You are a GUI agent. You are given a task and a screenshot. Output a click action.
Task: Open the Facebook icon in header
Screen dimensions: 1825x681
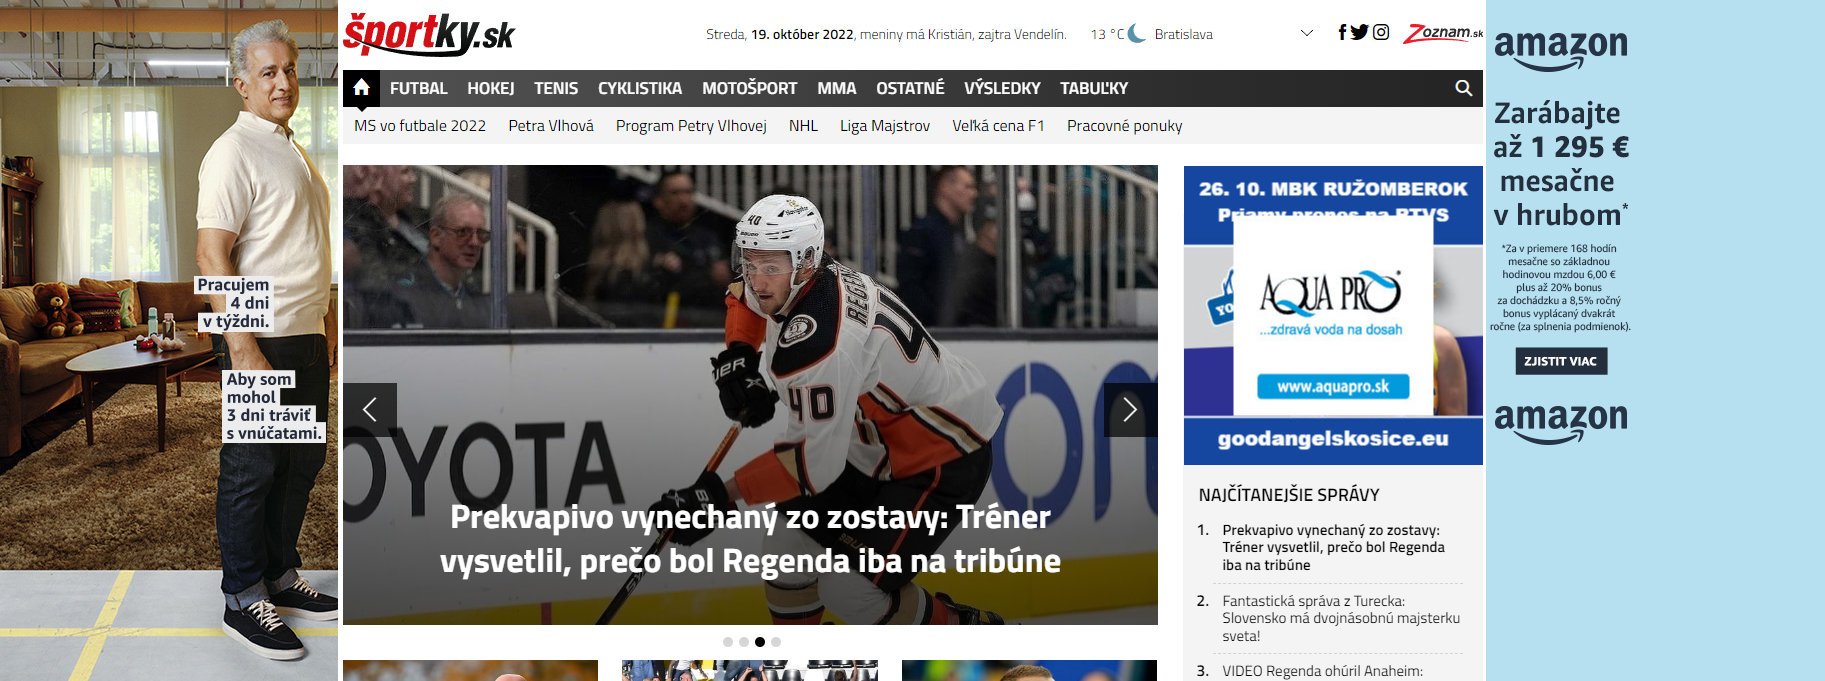click(x=1342, y=32)
